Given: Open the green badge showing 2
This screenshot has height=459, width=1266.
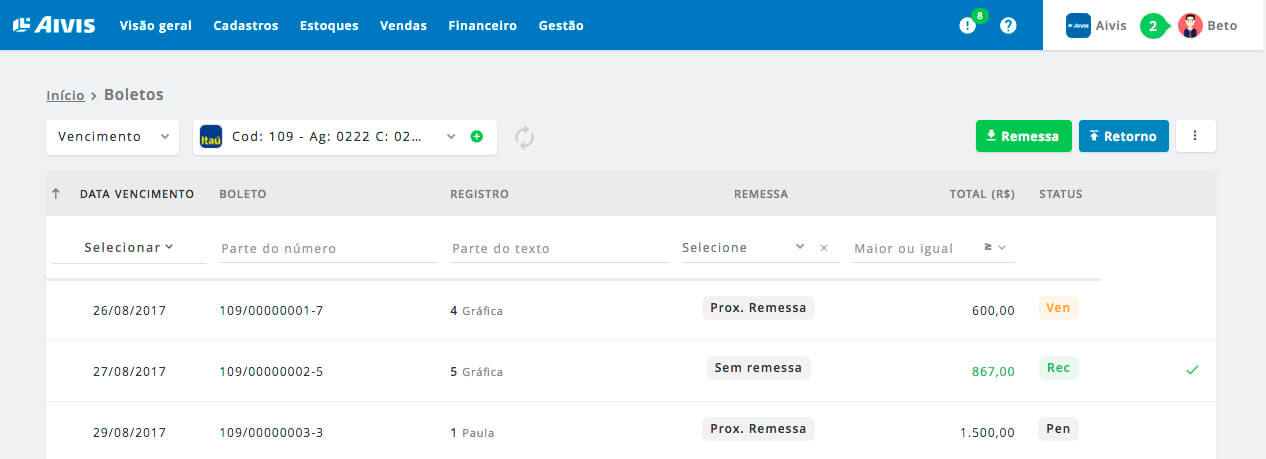Looking at the screenshot, I should 1153,26.
